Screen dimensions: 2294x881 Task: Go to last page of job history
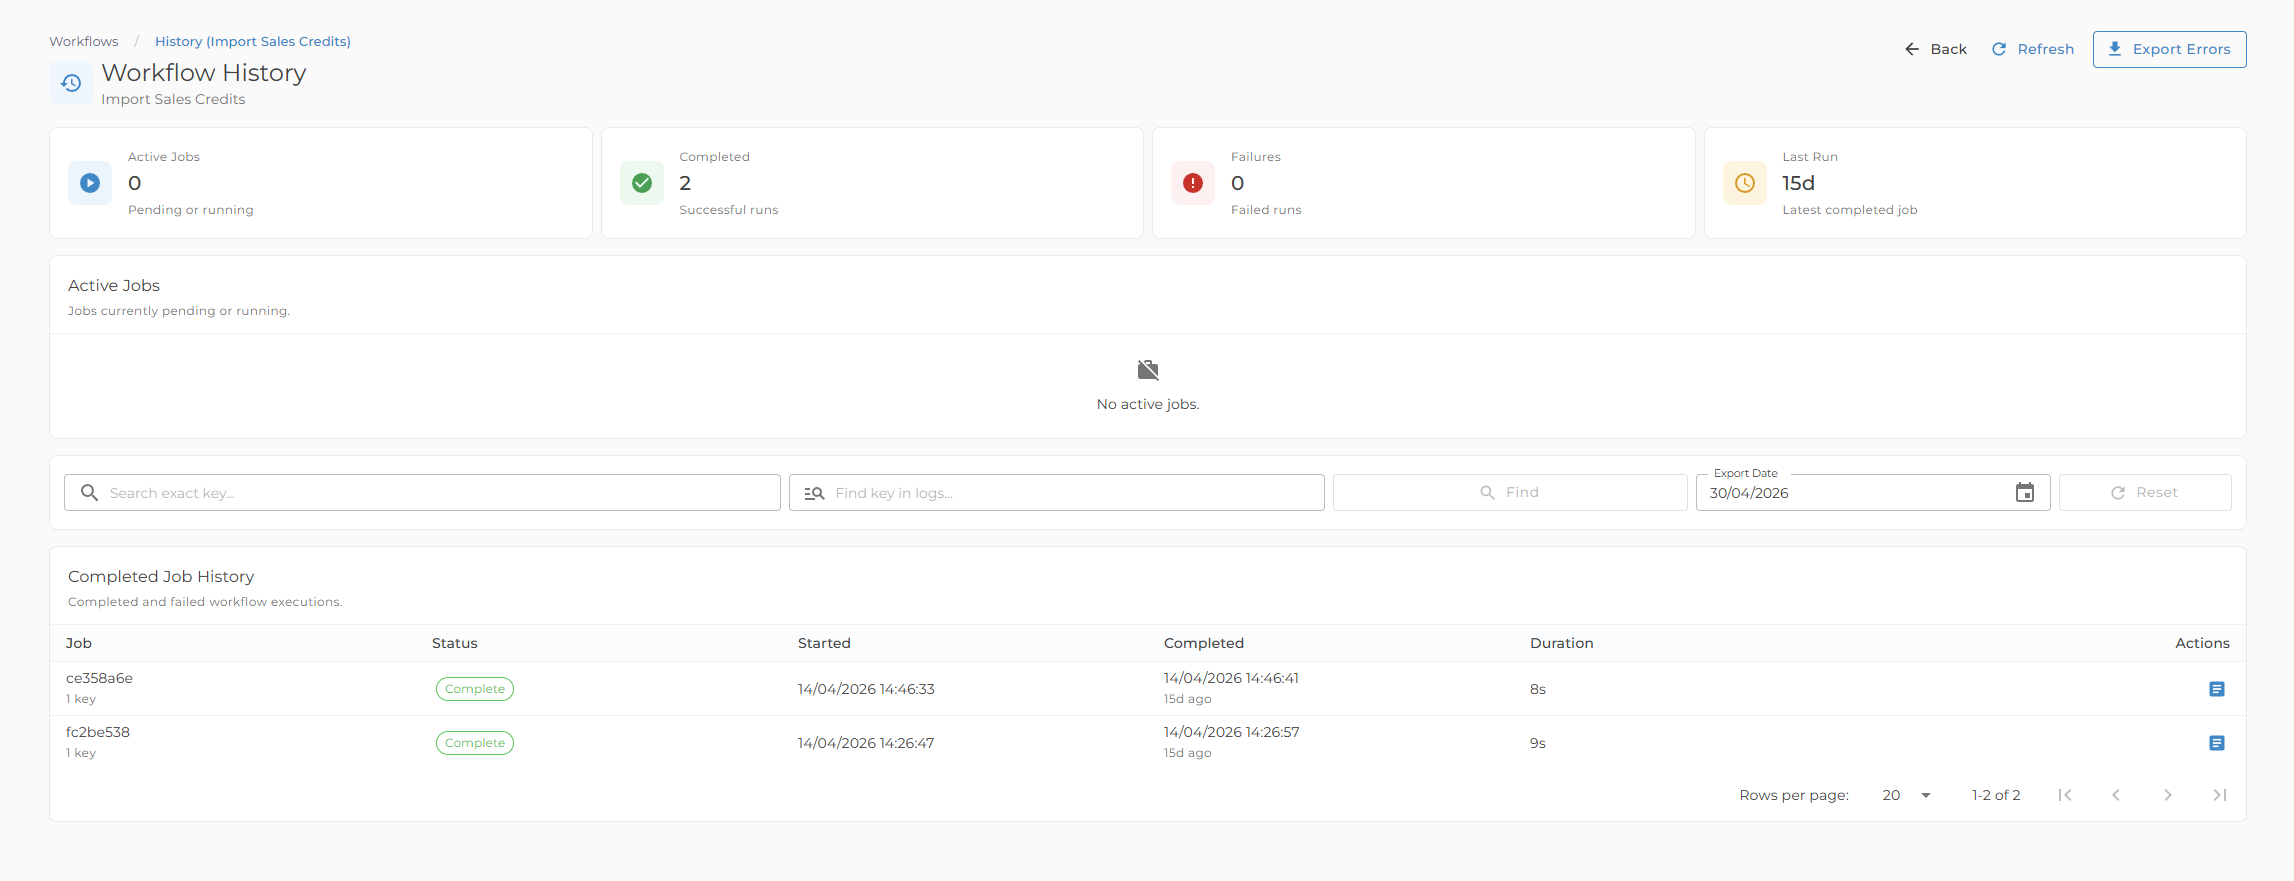(x=2219, y=795)
